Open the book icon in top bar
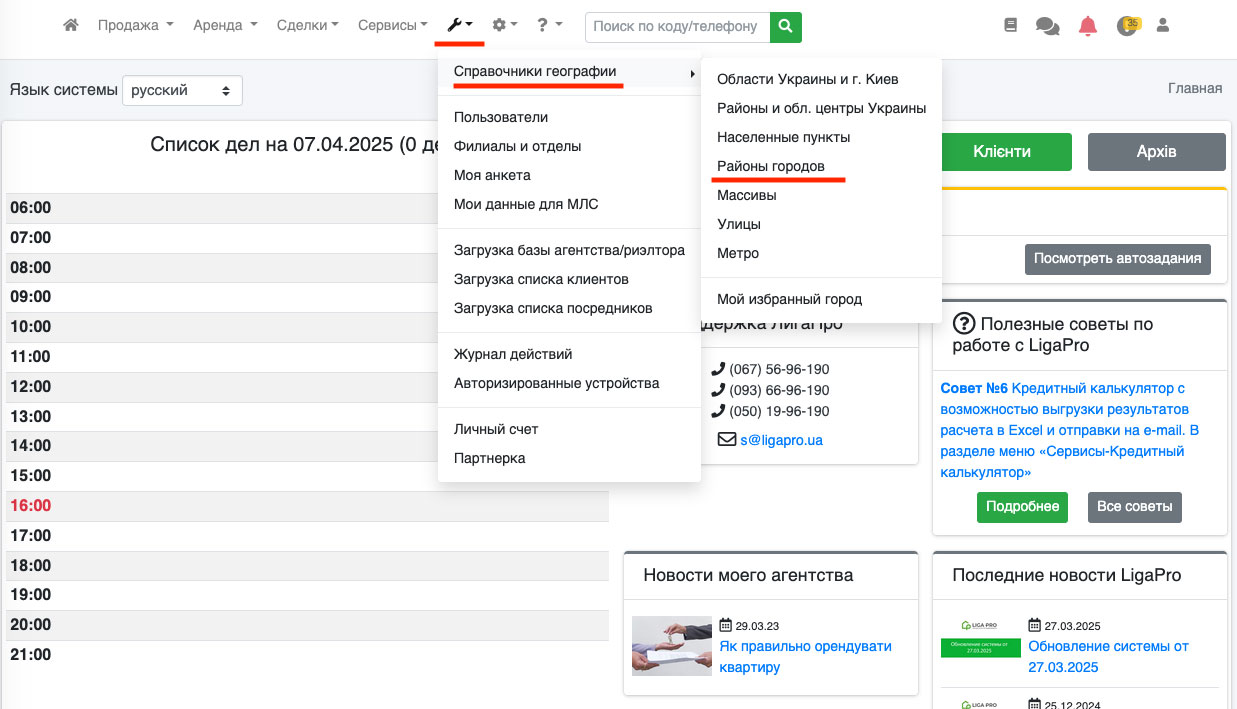This screenshot has width=1237, height=709. coord(1010,26)
